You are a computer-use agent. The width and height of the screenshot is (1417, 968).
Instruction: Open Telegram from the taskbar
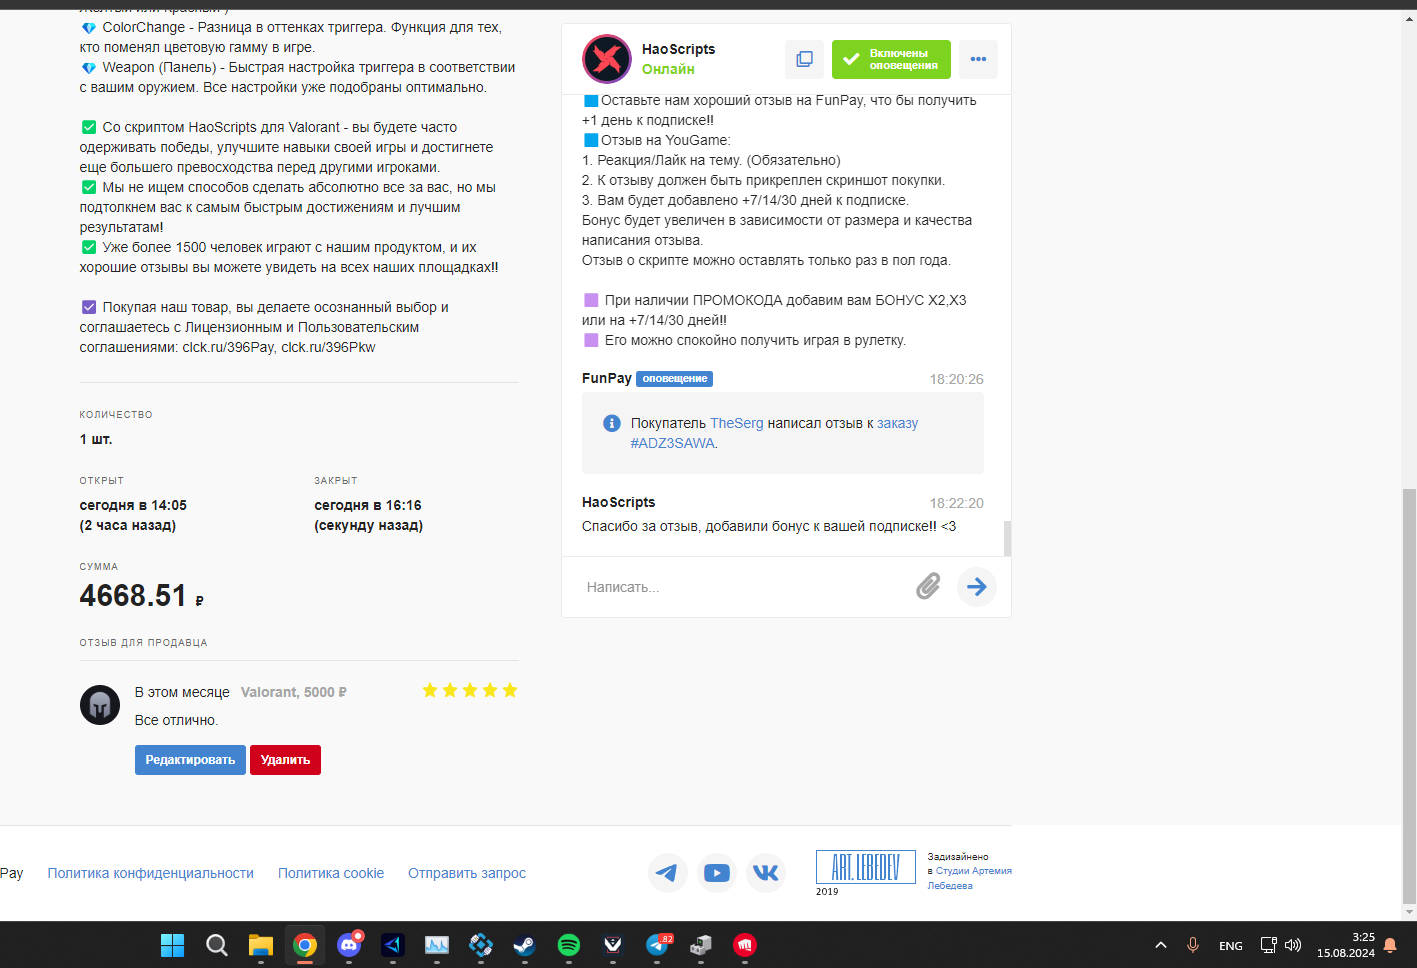[x=657, y=945]
